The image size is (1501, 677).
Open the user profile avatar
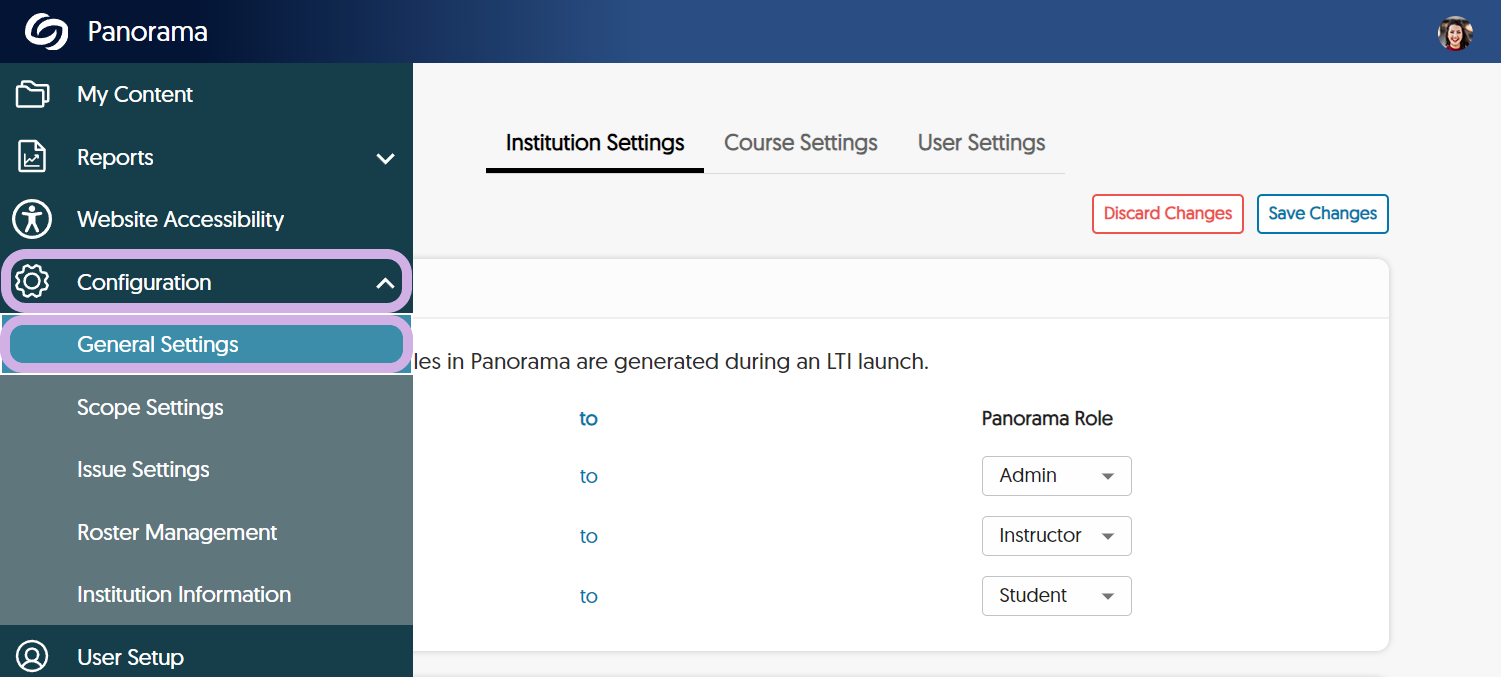(1455, 33)
